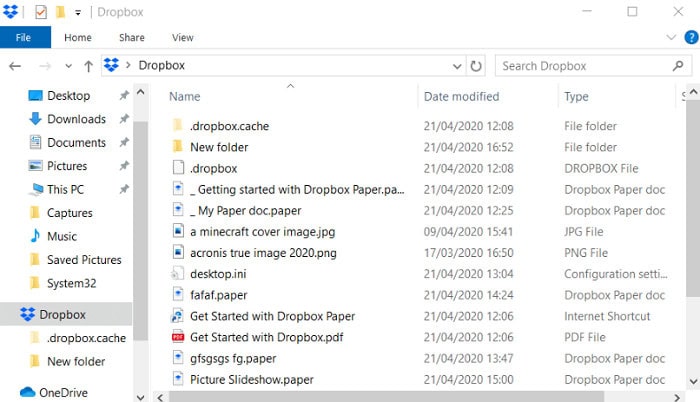700x402 pixels.
Task: Click the Dropbox logo in the title bar
Action: click(x=10, y=12)
